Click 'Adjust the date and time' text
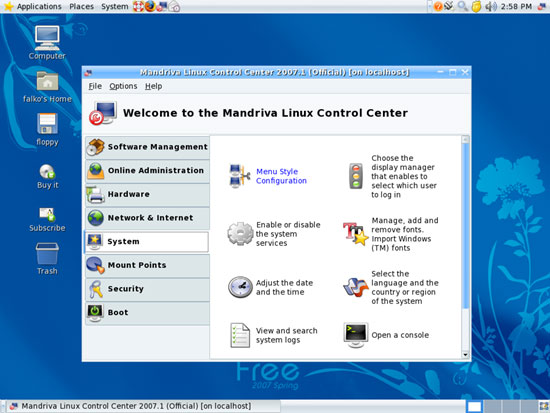The image size is (550, 413). (284, 287)
